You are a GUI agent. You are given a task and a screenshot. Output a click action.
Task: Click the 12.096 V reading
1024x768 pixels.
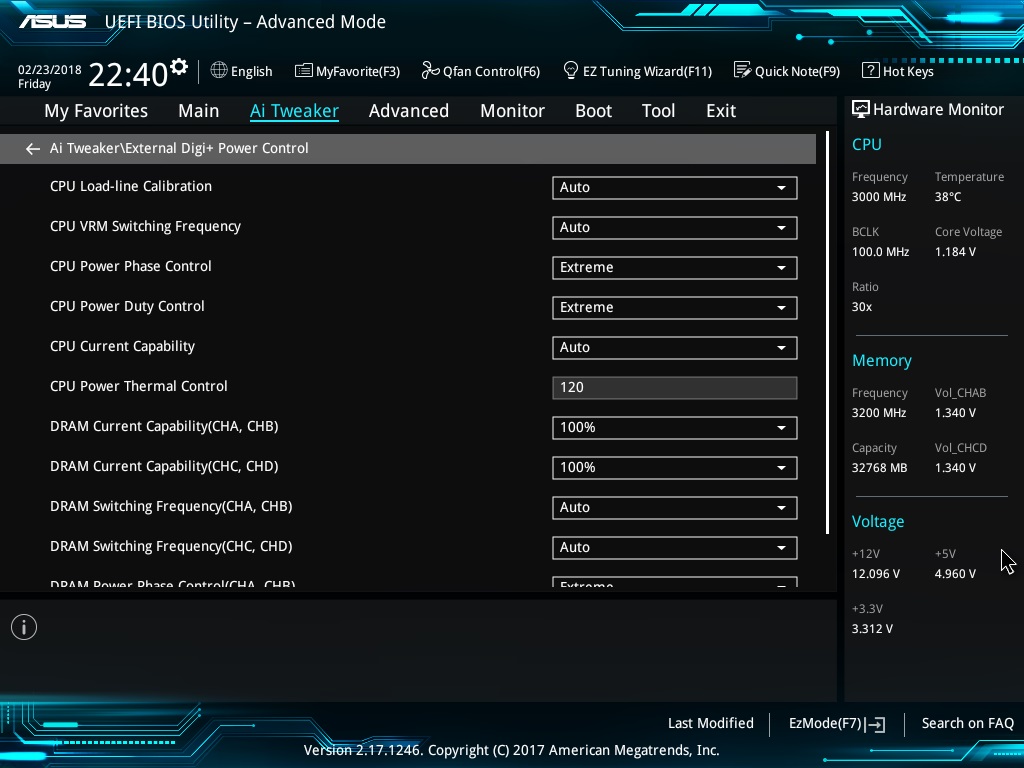(x=875, y=573)
